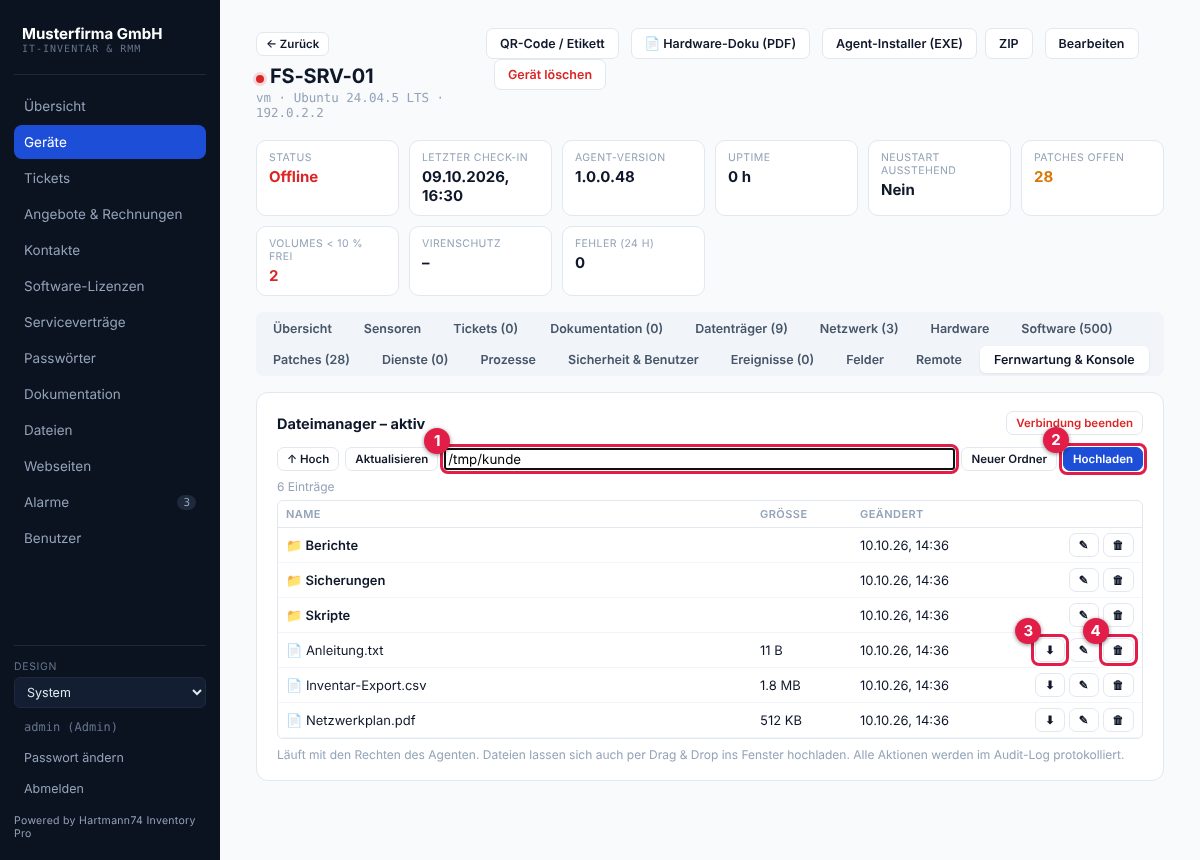Image resolution: width=1200 pixels, height=860 pixels.
Task: Export Hardware-Doku (PDF)
Action: pos(720,44)
